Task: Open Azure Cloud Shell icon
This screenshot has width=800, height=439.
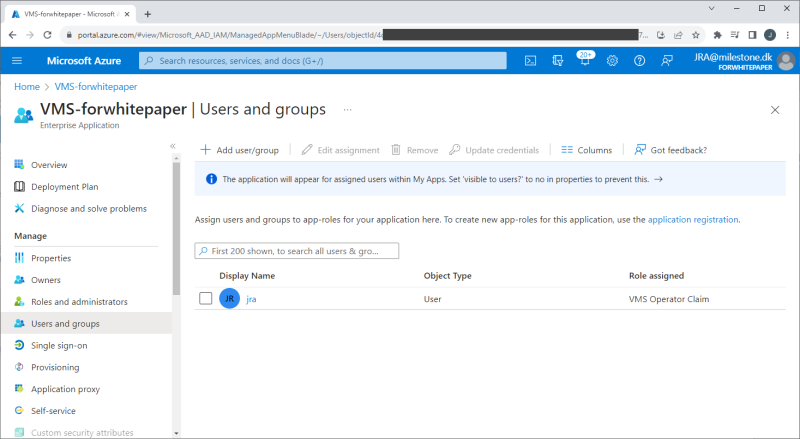Action: point(530,61)
